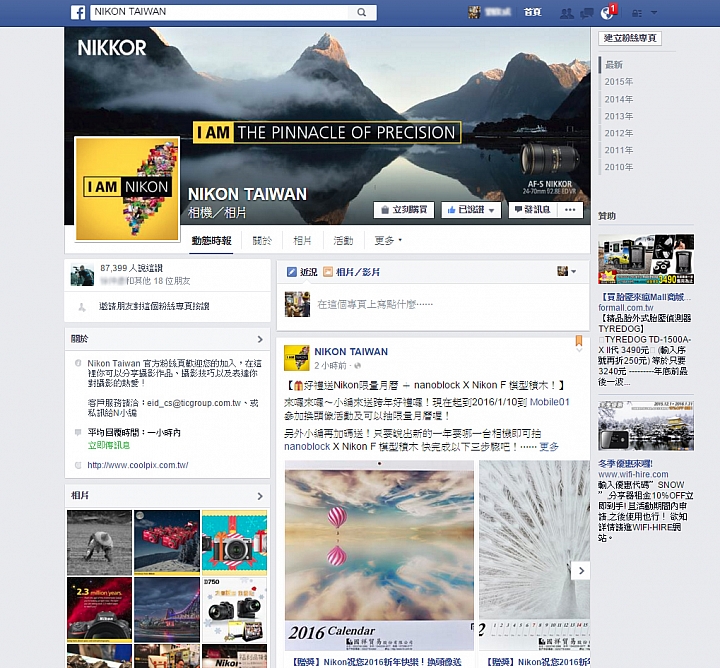This screenshot has height=668, width=720.
Task: Open the messages icon in top bar
Action: coord(587,13)
